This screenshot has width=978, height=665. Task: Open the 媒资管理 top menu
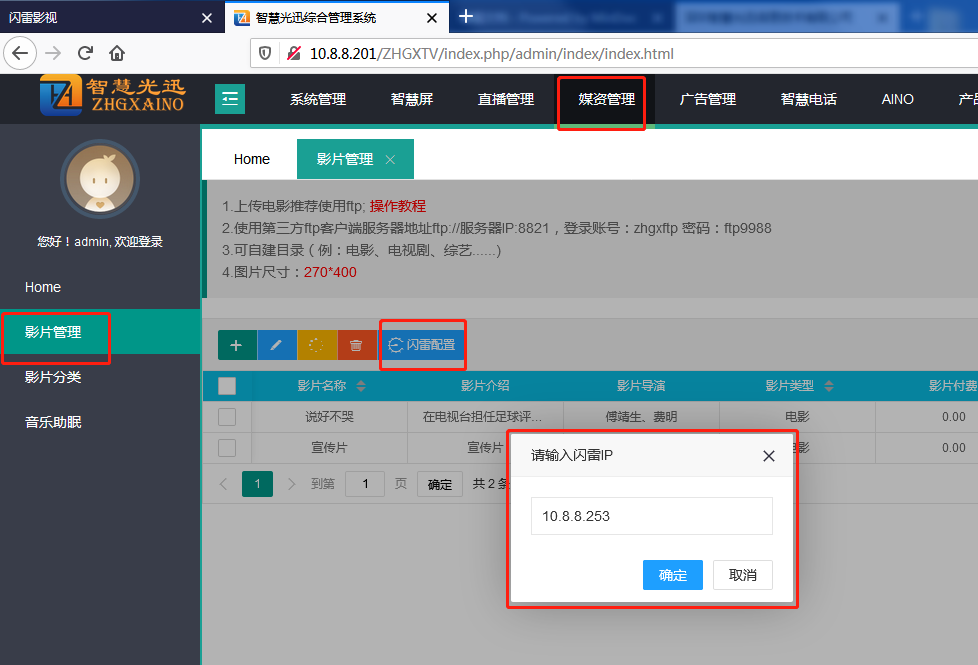(x=606, y=99)
